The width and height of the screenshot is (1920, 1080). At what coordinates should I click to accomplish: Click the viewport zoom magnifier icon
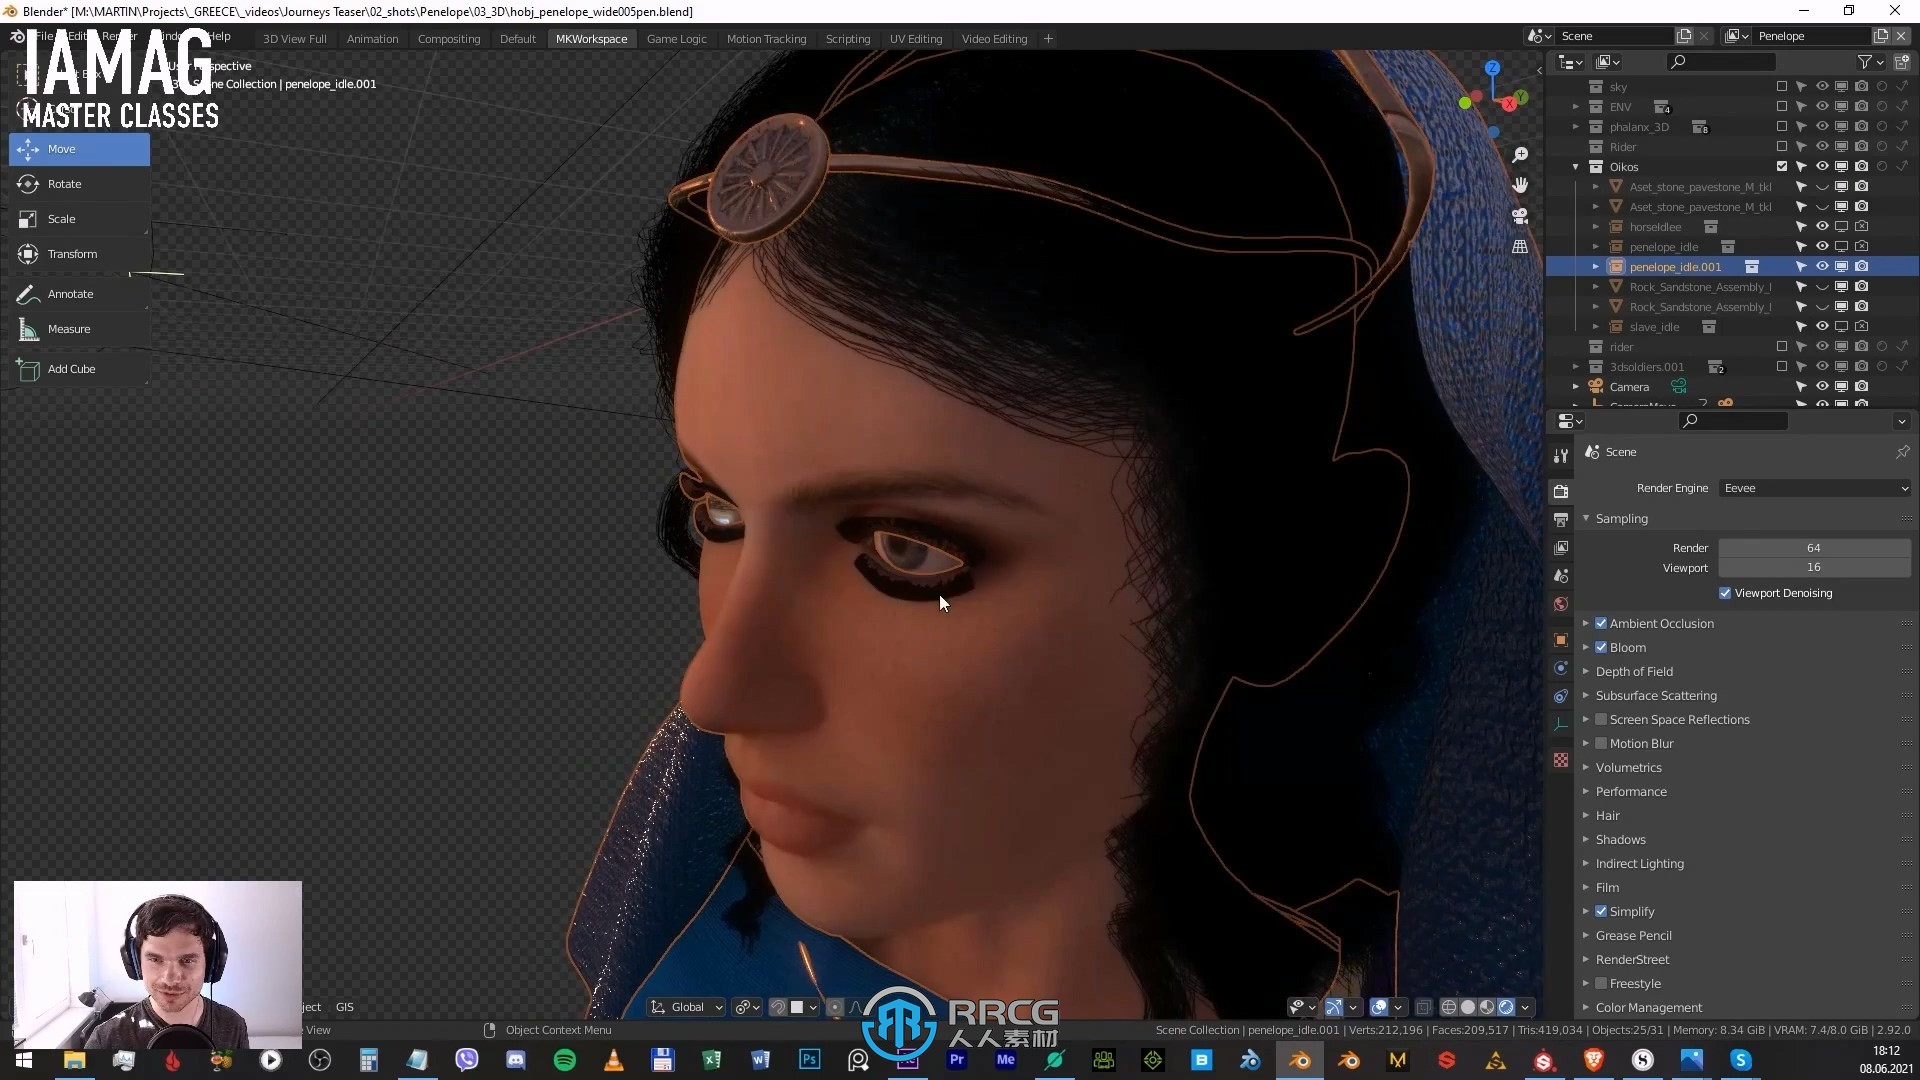point(1520,154)
